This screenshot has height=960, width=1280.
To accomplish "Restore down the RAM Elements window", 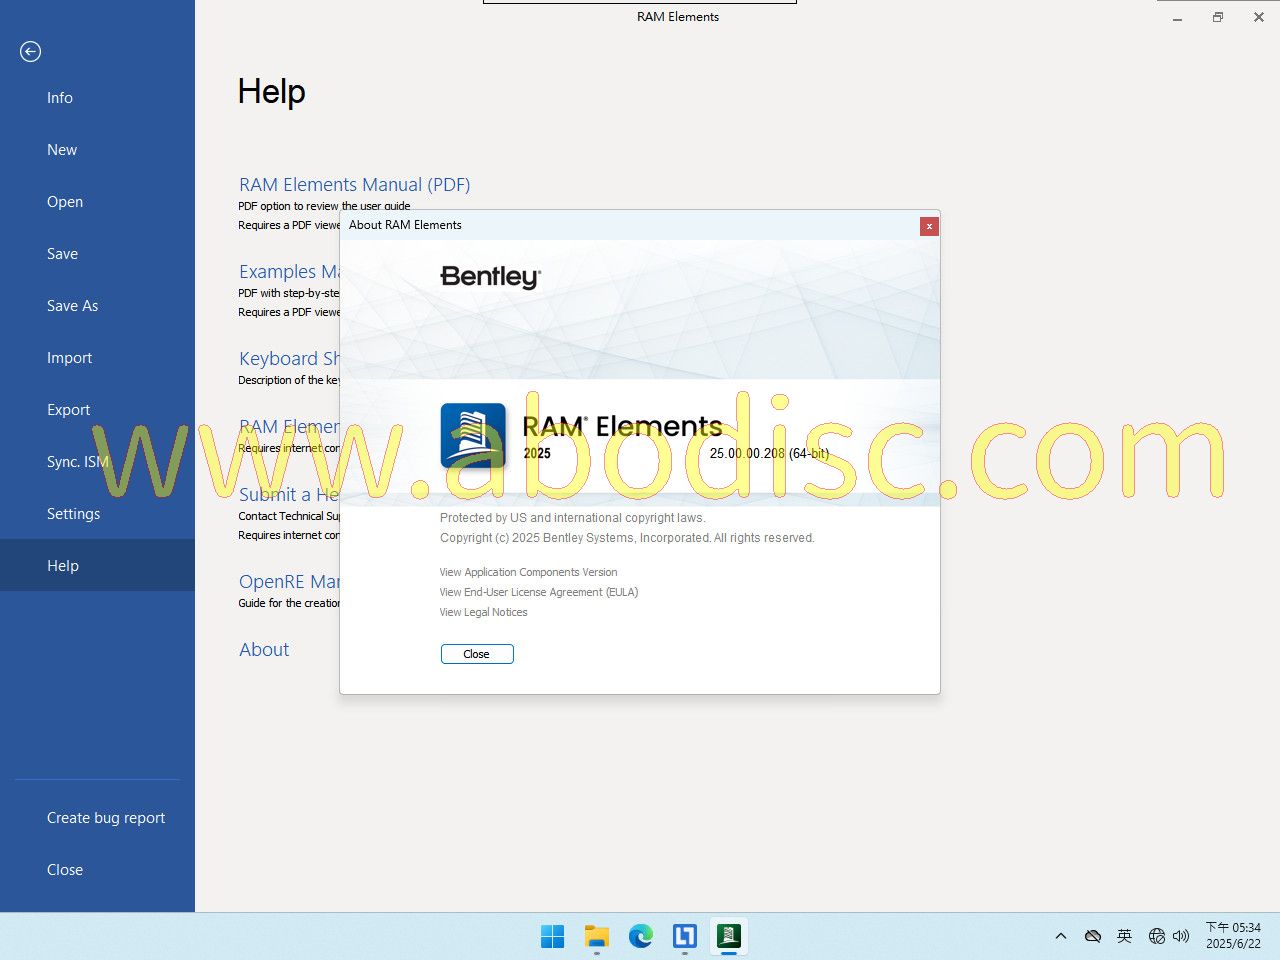I will point(1218,17).
